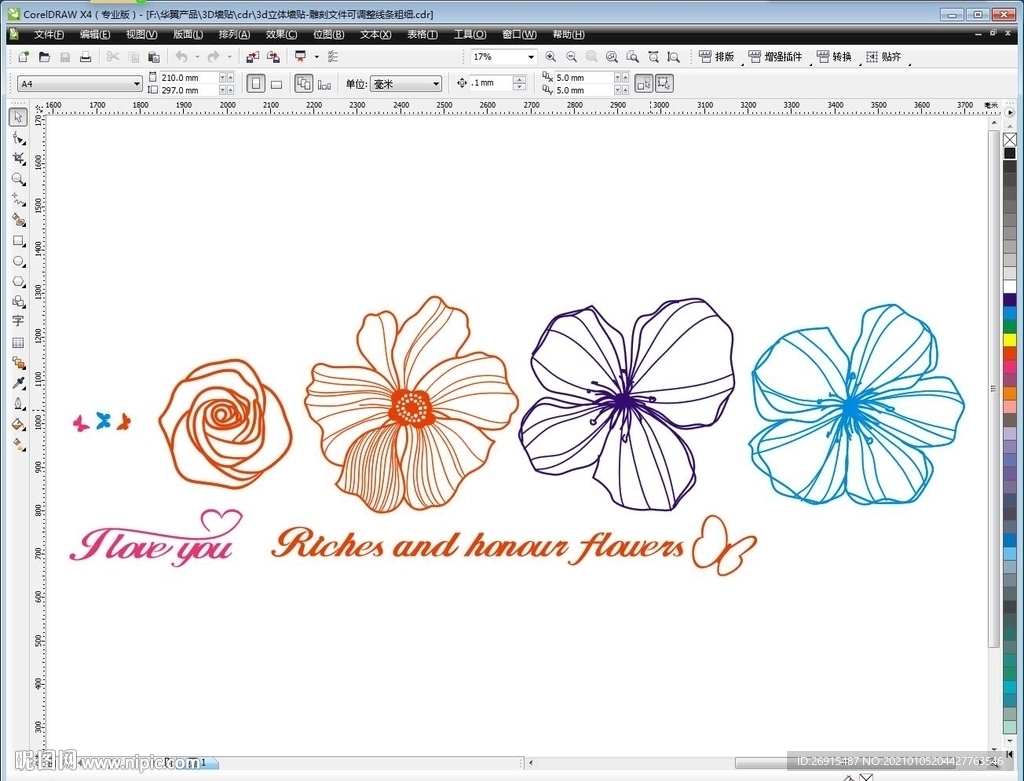Click the Print icon in toolbar
Viewport: 1024px width, 781px height.
point(86,58)
